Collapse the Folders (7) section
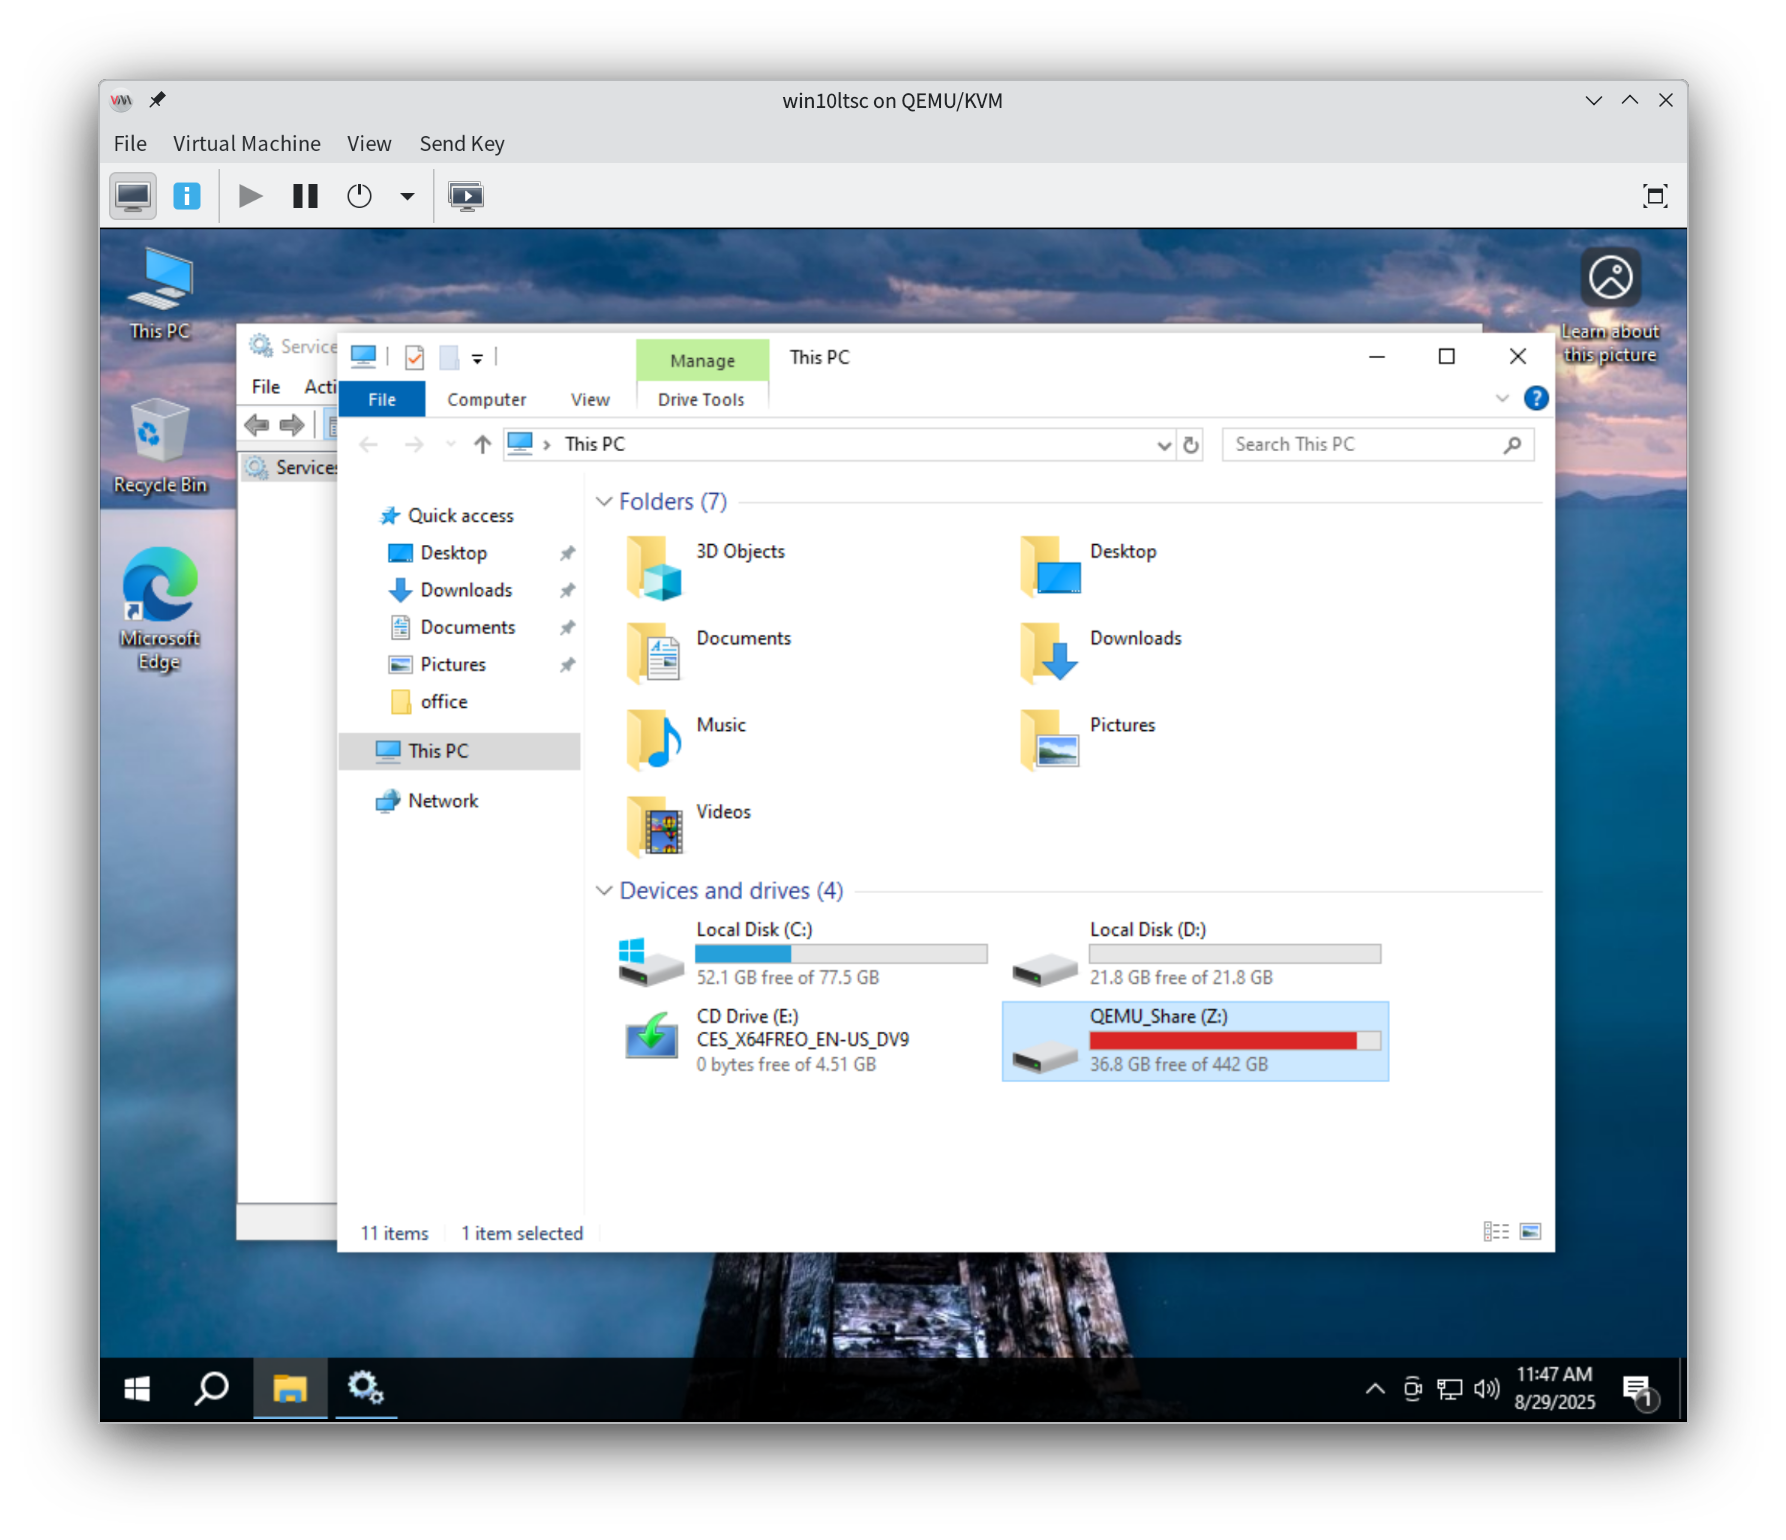Viewport: 1786px width, 1540px height. (x=604, y=502)
